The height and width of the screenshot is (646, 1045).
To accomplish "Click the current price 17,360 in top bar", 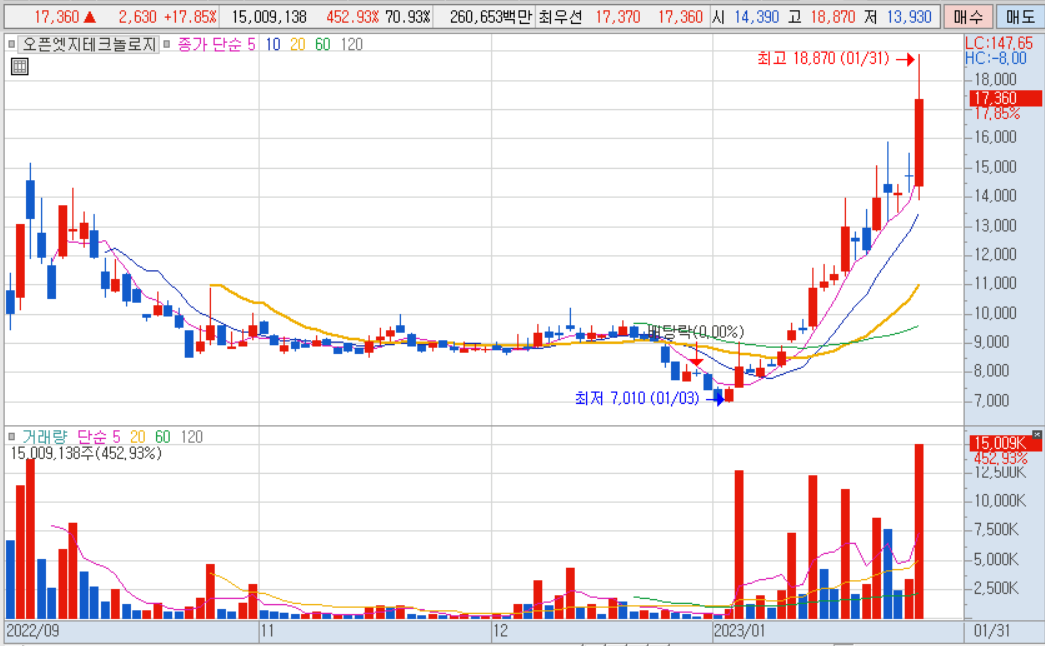I will pos(56,17).
